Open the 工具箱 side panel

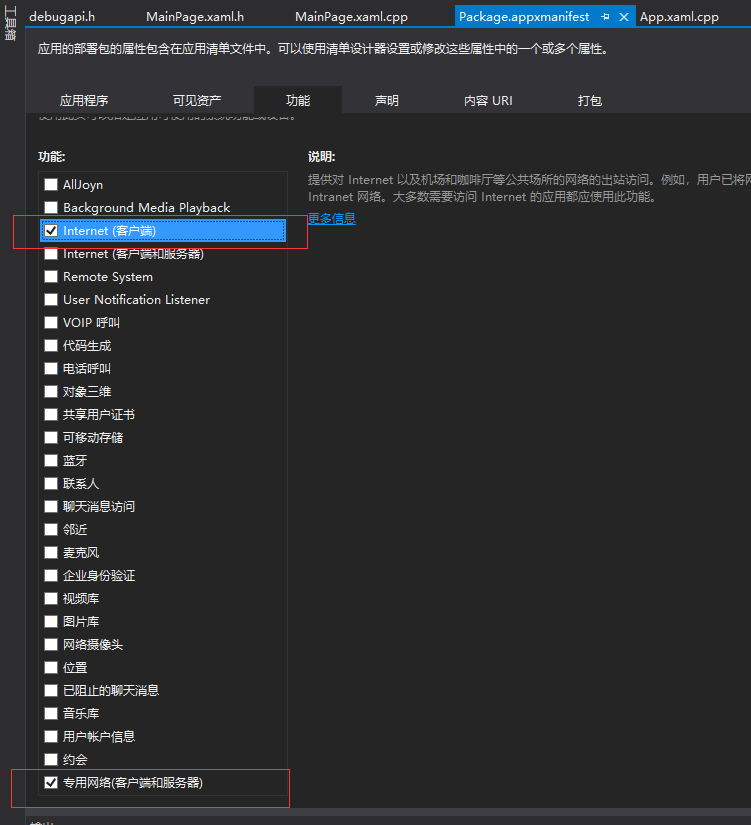[11, 22]
